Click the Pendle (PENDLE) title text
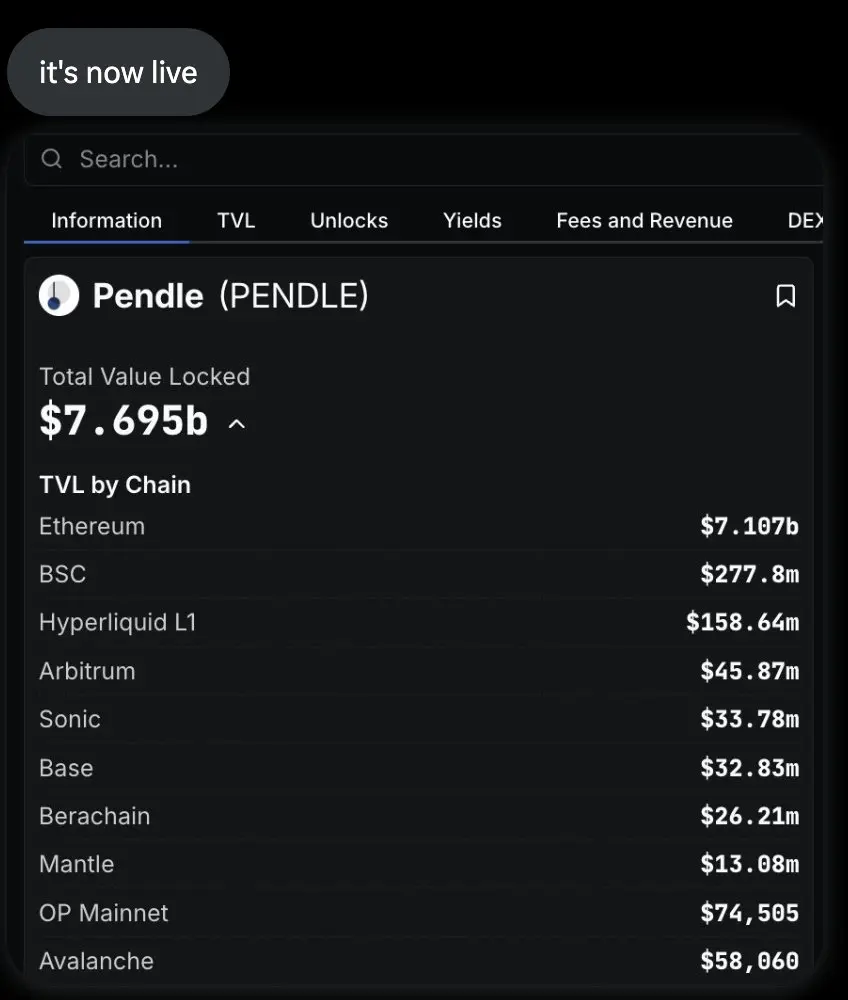The image size is (848, 1000). (x=231, y=296)
